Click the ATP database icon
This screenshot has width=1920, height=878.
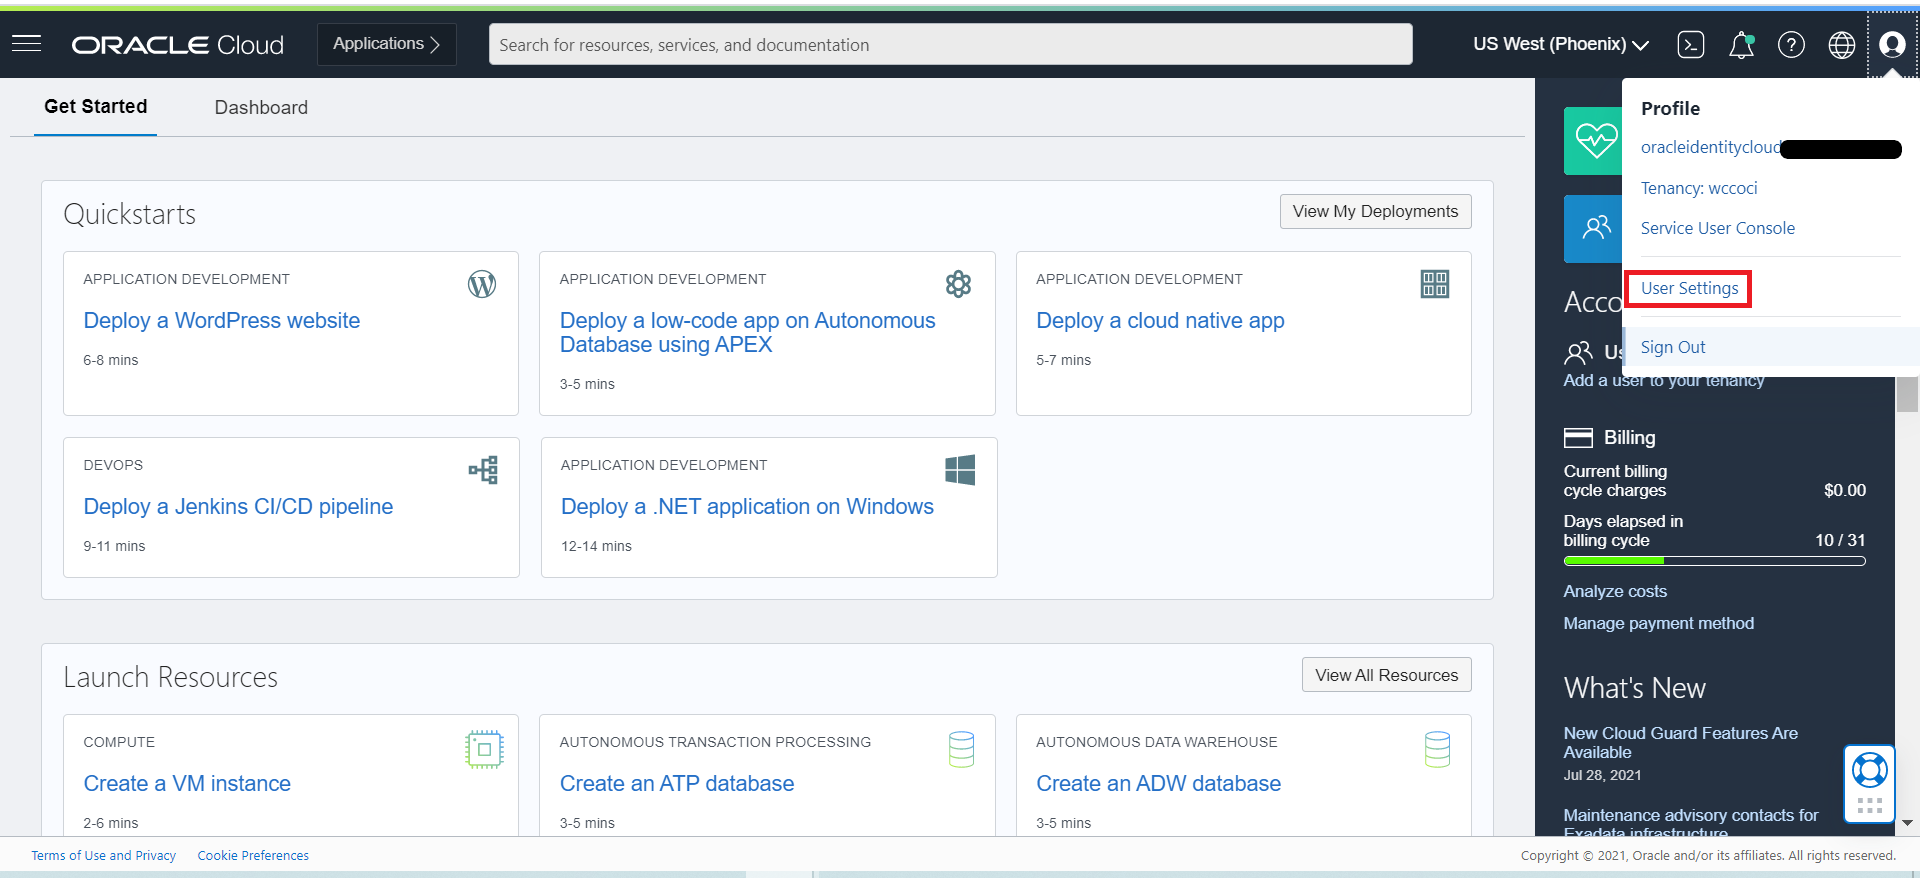click(x=961, y=749)
